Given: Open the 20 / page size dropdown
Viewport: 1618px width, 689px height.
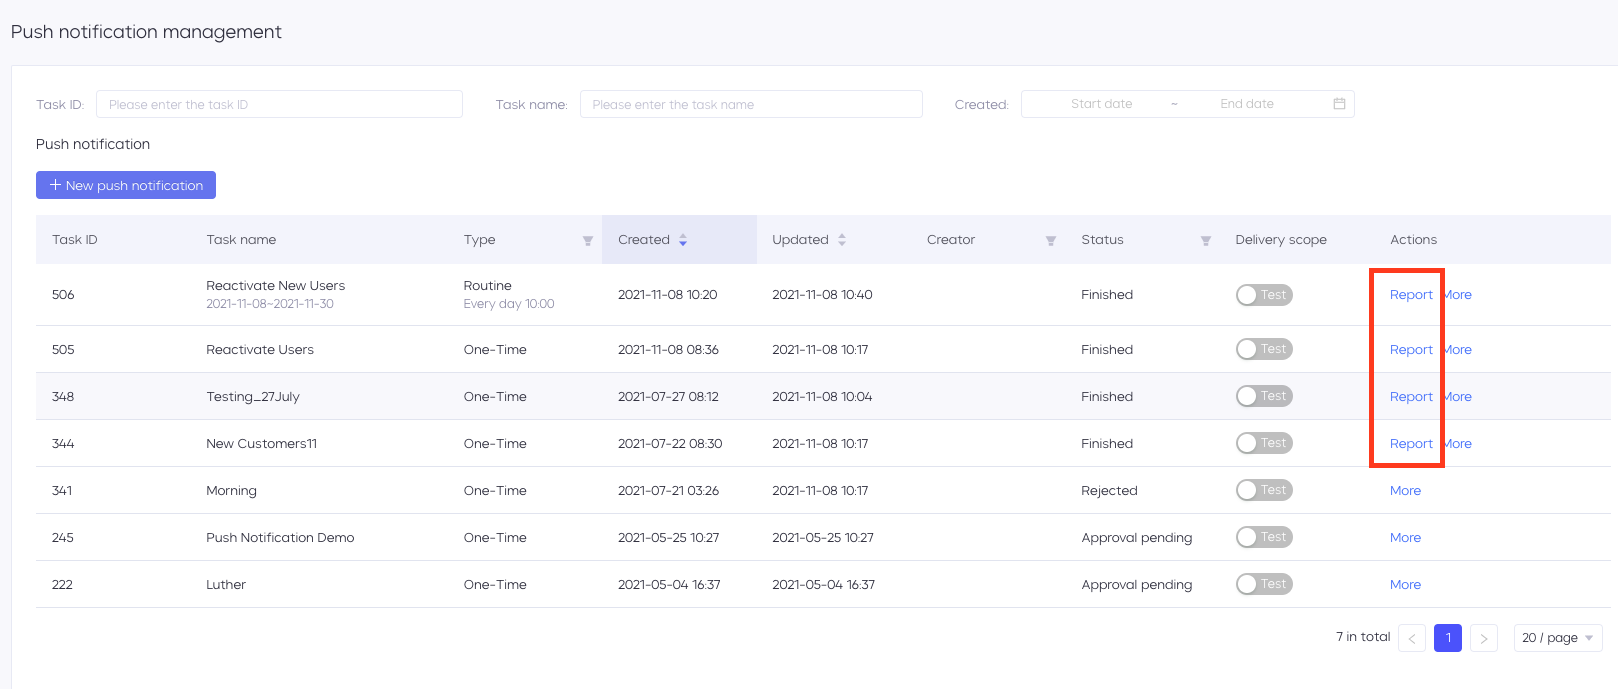Looking at the screenshot, I should click(1558, 638).
